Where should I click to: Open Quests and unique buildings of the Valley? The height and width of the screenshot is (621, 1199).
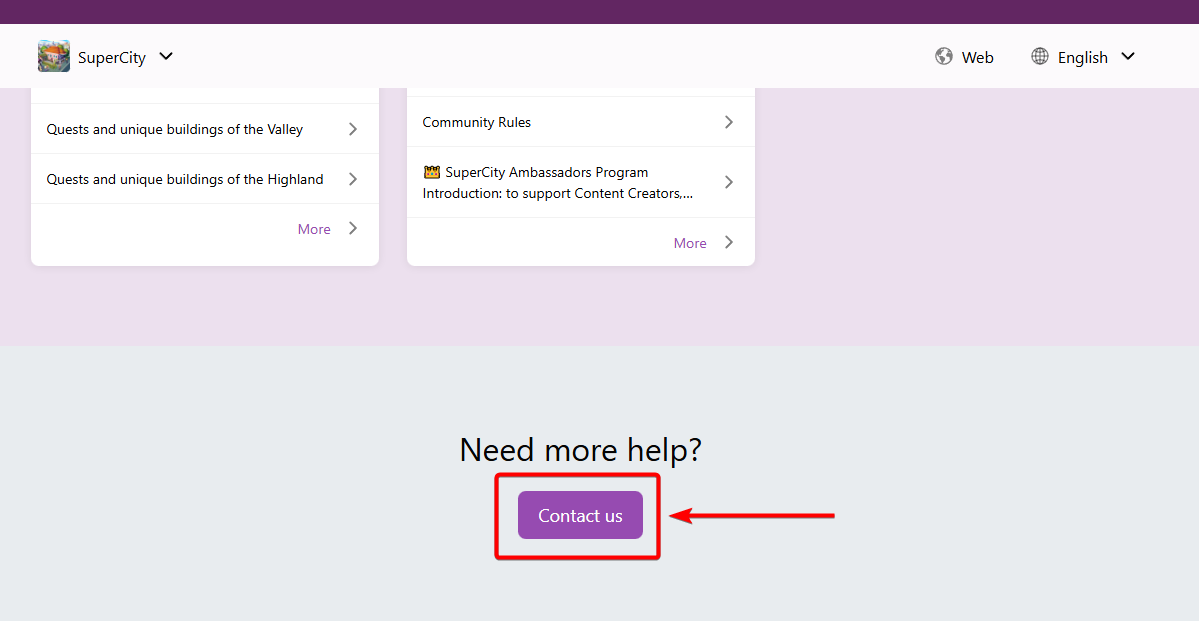pyautogui.click(x=175, y=129)
